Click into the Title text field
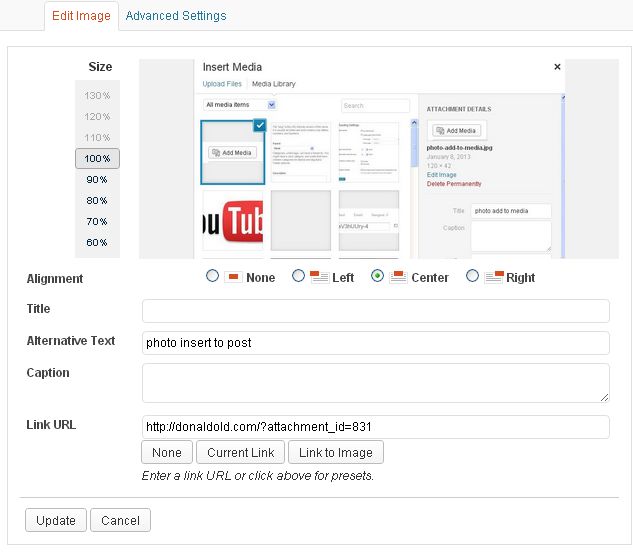 (x=375, y=310)
